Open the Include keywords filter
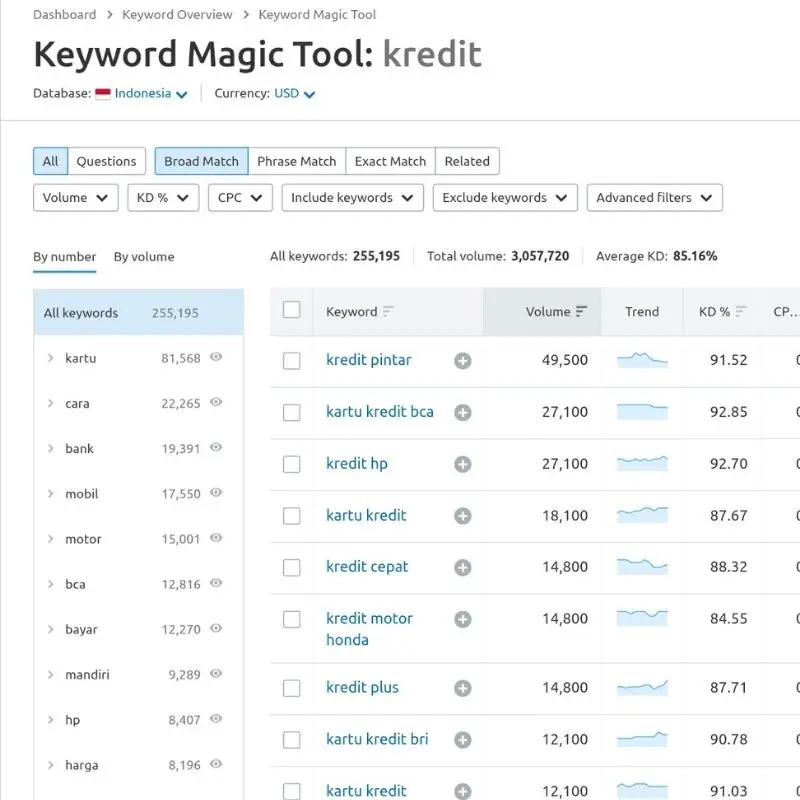 click(x=352, y=197)
